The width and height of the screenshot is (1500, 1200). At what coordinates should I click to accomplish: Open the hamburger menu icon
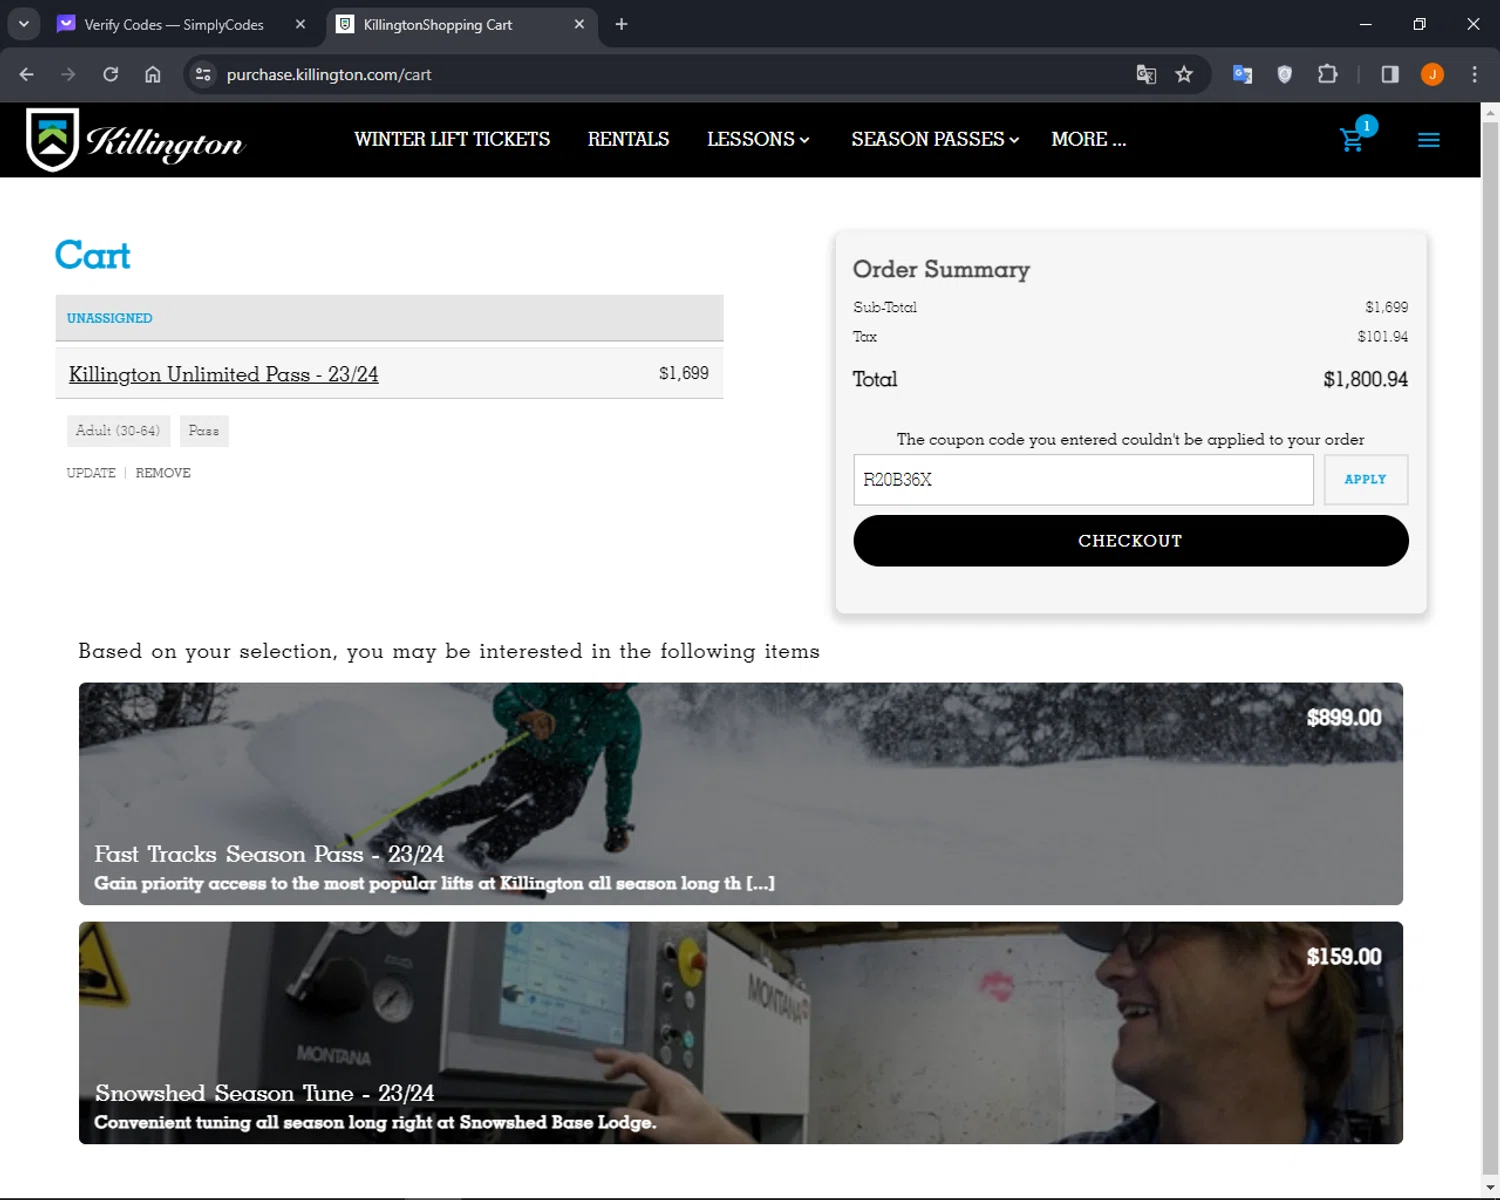coord(1429,141)
